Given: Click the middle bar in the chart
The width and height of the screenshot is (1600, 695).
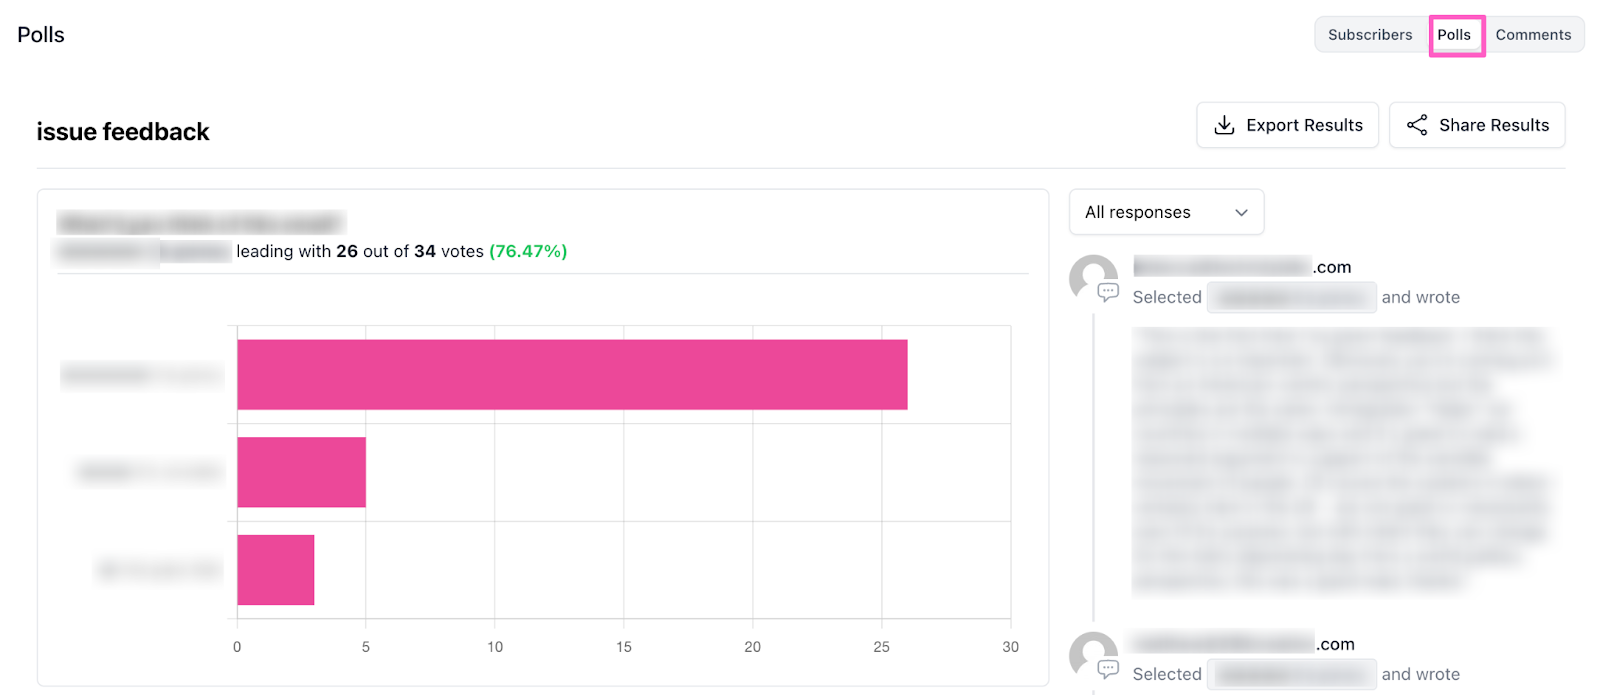Looking at the screenshot, I should click(301, 472).
